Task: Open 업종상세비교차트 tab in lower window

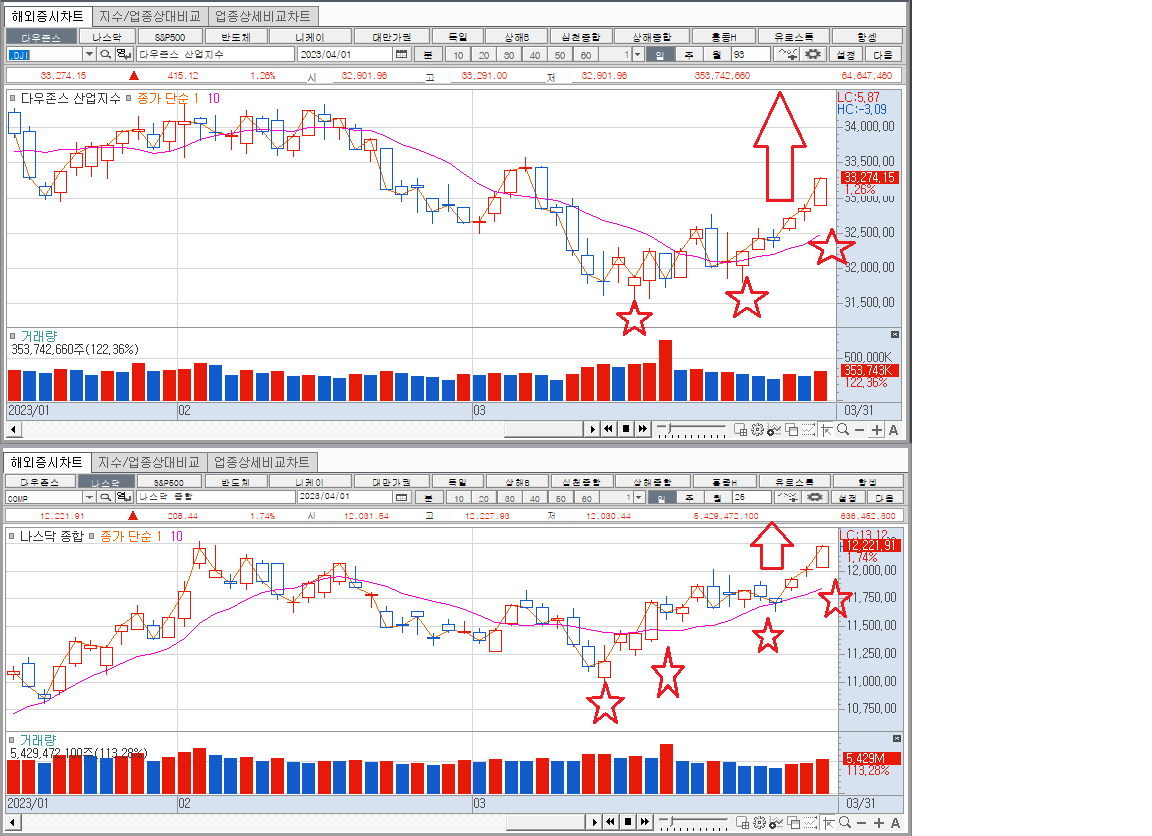Action: [262, 462]
